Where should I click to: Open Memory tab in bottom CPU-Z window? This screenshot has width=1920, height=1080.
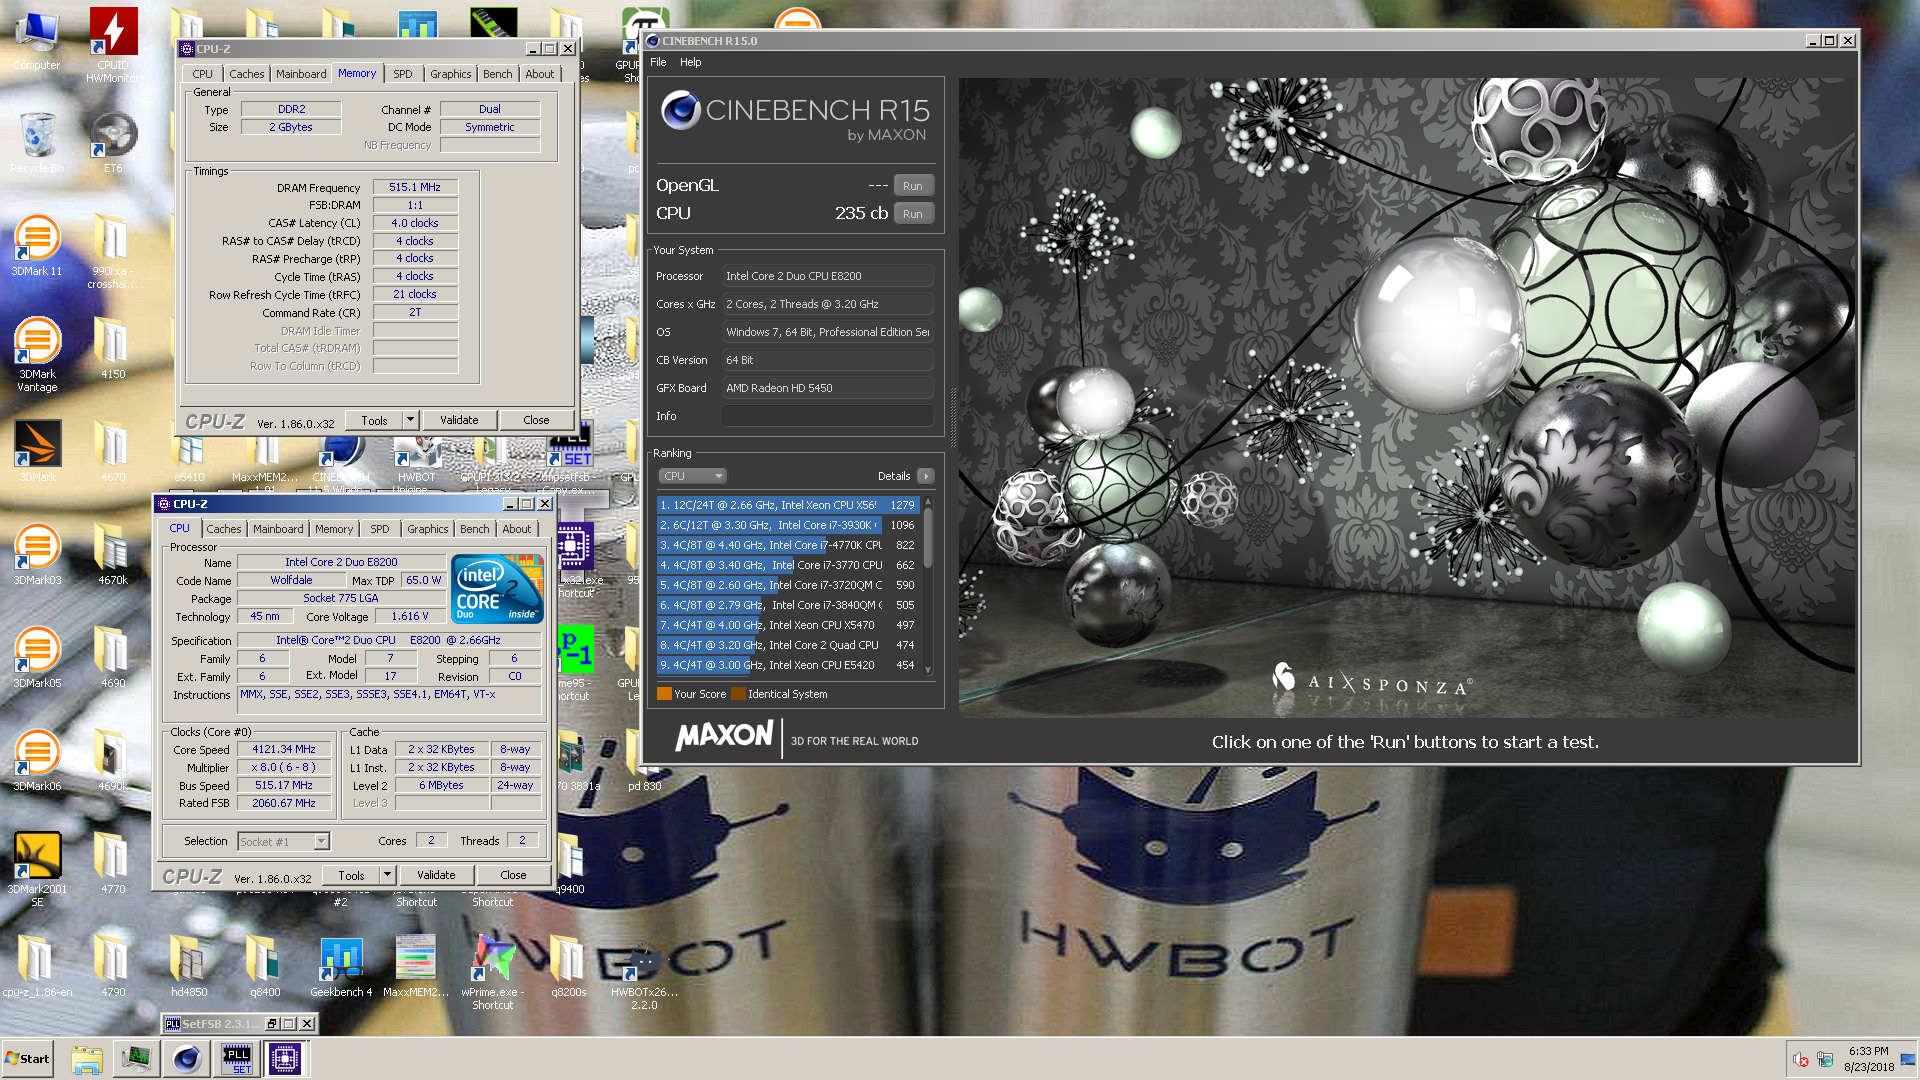(x=334, y=529)
